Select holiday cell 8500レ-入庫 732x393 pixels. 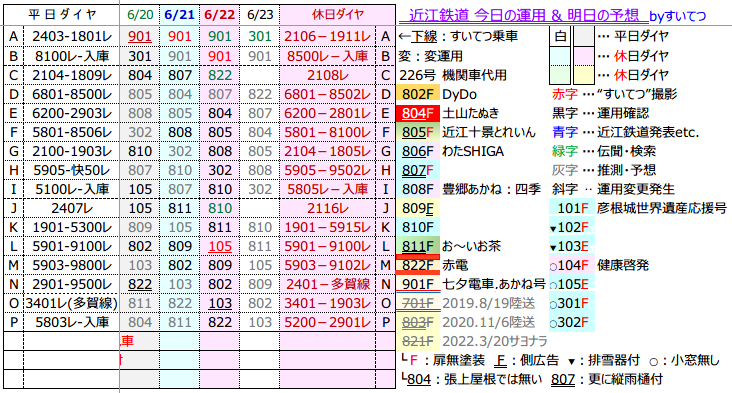point(328,56)
